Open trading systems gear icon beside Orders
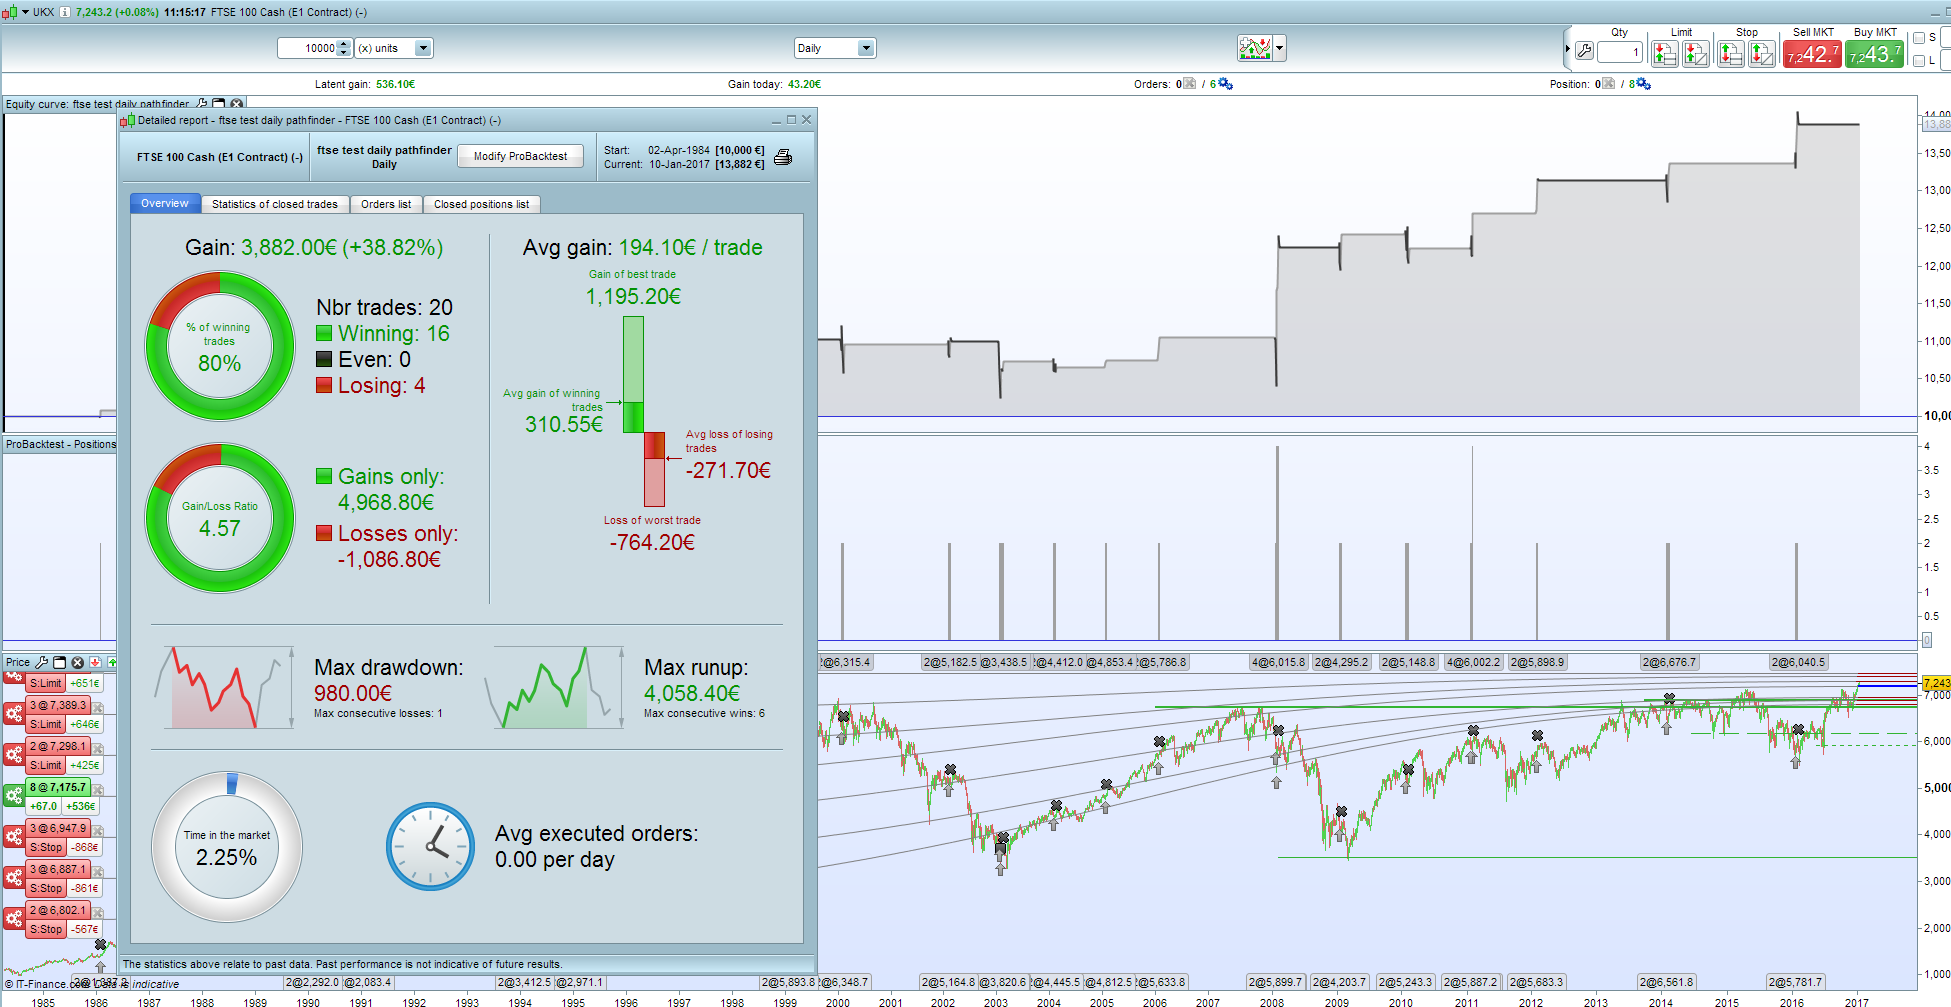The image size is (1951, 1007). pyautogui.click(x=1225, y=84)
